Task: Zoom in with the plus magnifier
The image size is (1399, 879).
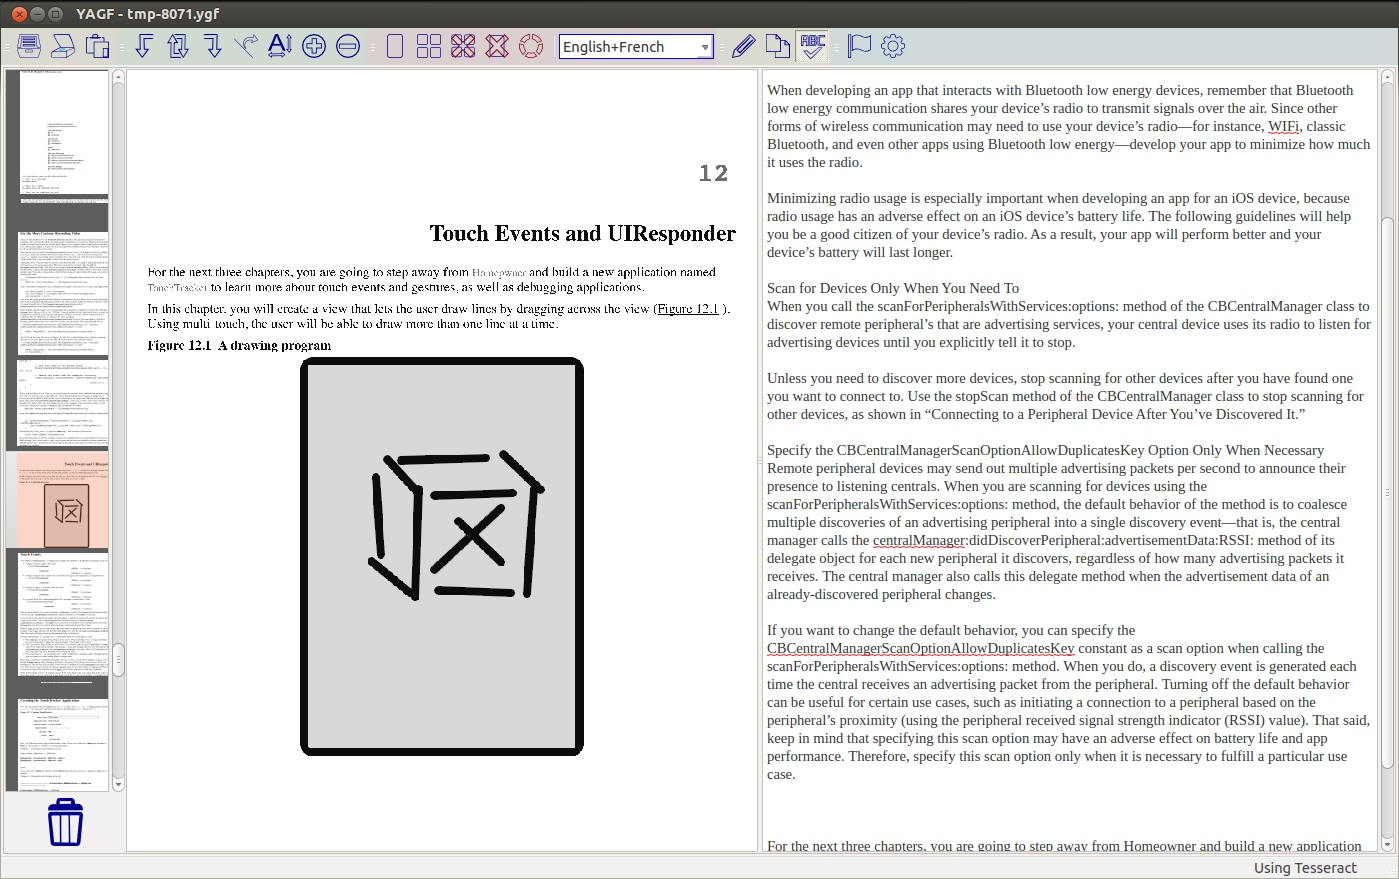Action: coord(314,46)
